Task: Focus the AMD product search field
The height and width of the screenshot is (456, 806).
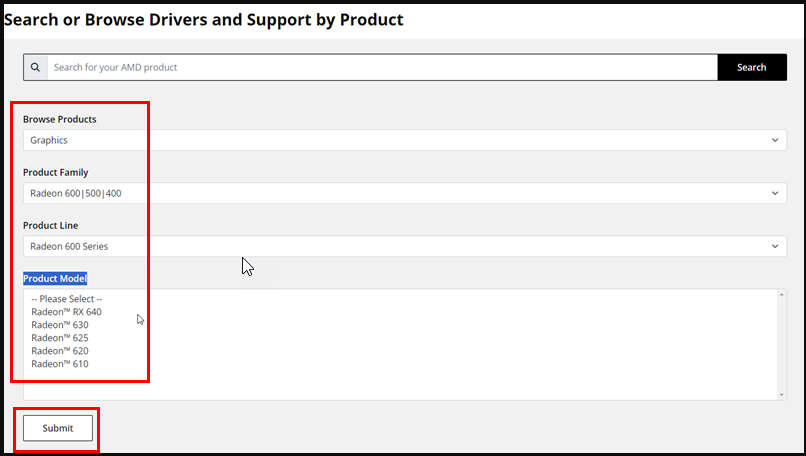Action: coord(381,67)
